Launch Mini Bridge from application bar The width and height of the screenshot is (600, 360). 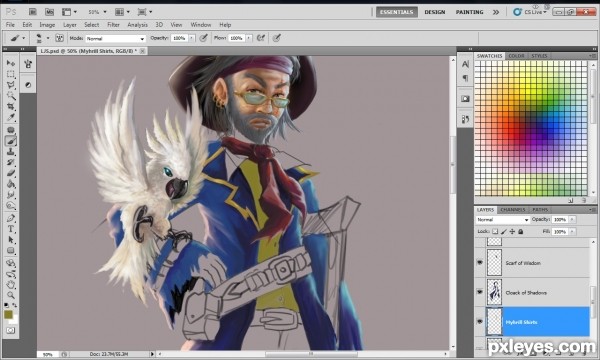[49, 12]
